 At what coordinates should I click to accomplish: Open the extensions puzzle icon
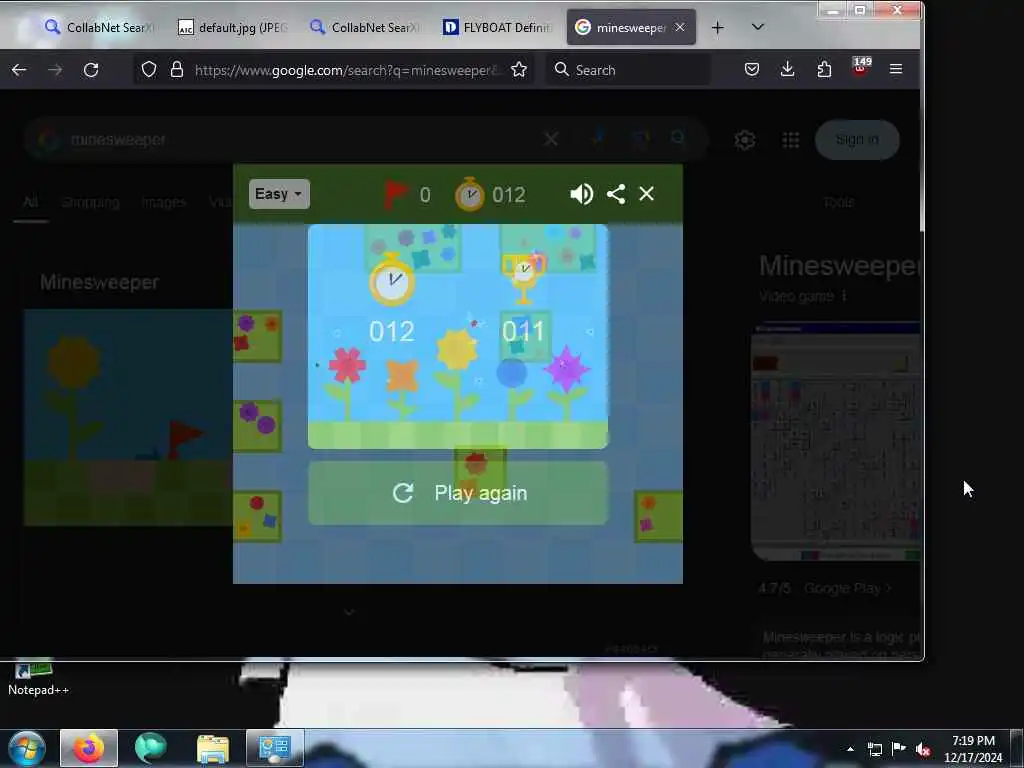coord(824,69)
